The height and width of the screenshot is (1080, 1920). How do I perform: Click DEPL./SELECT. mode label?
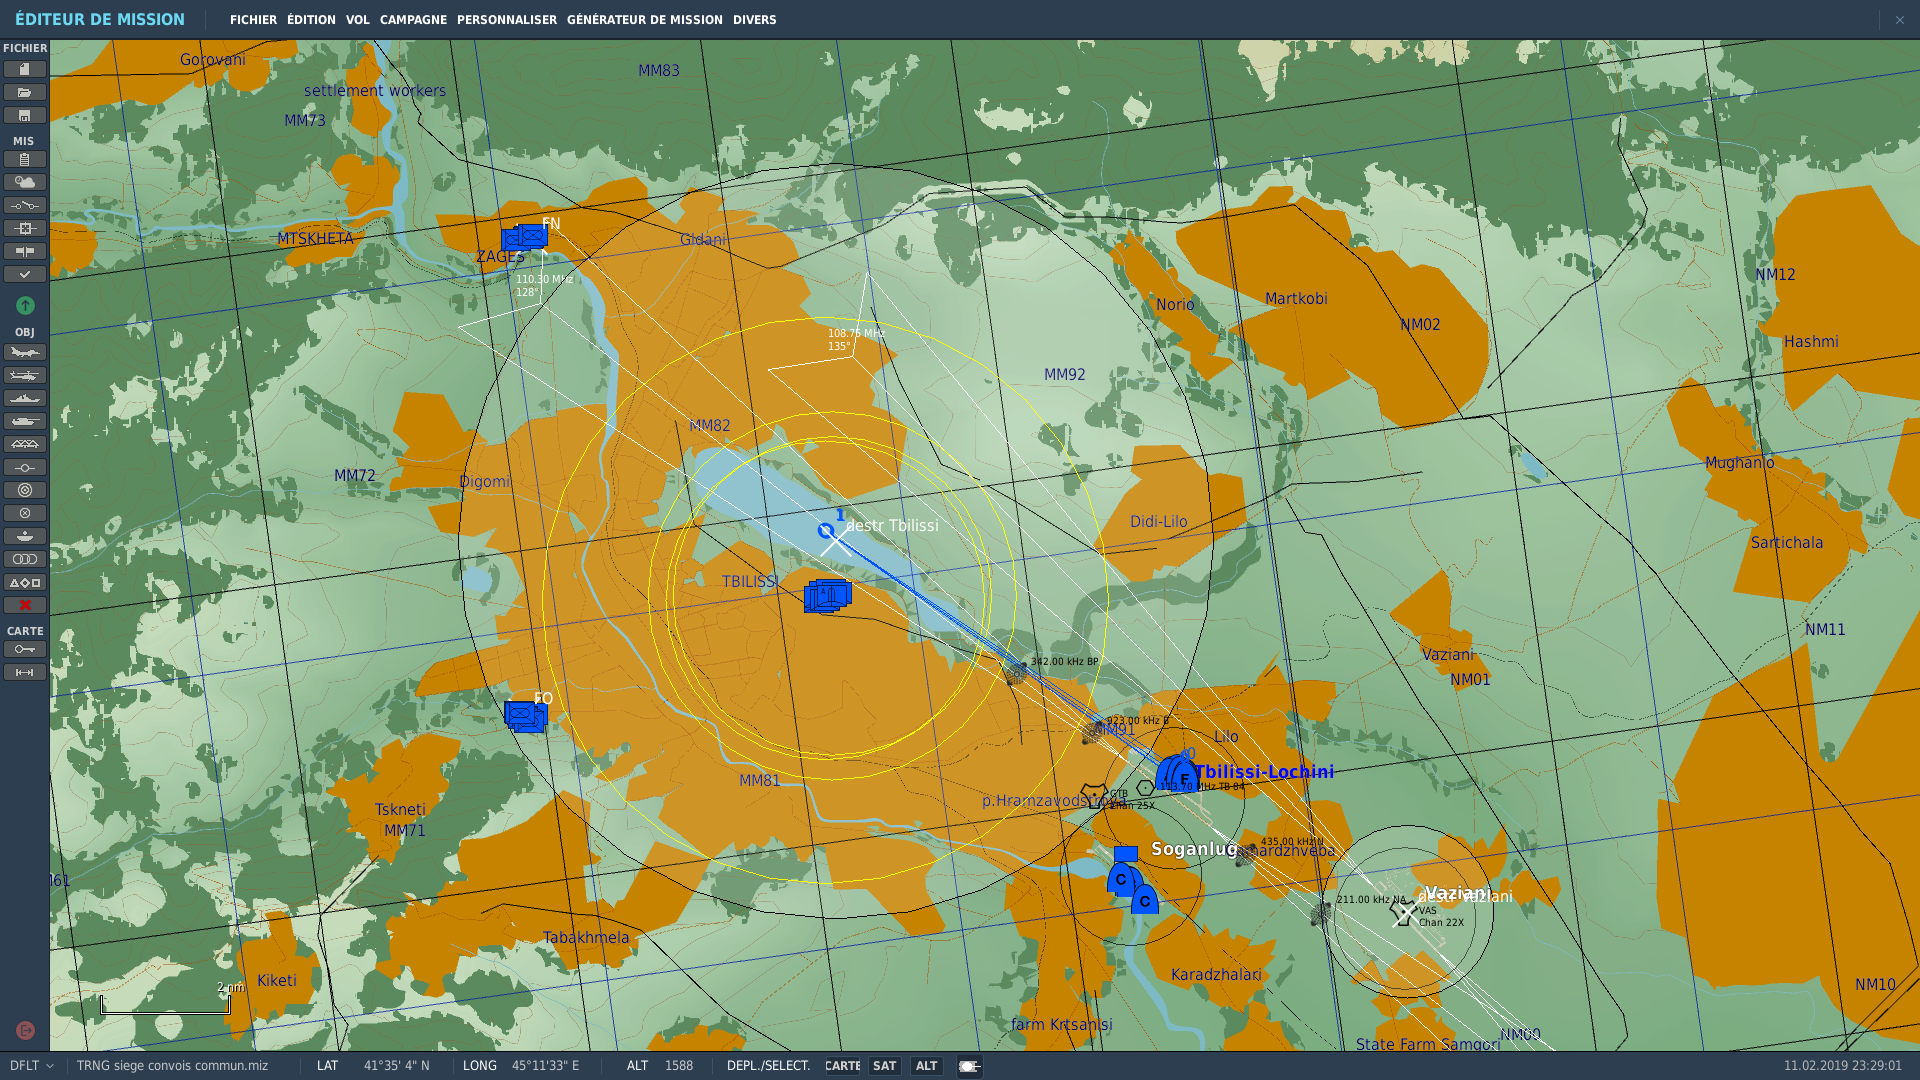click(x=768, y=1066)
